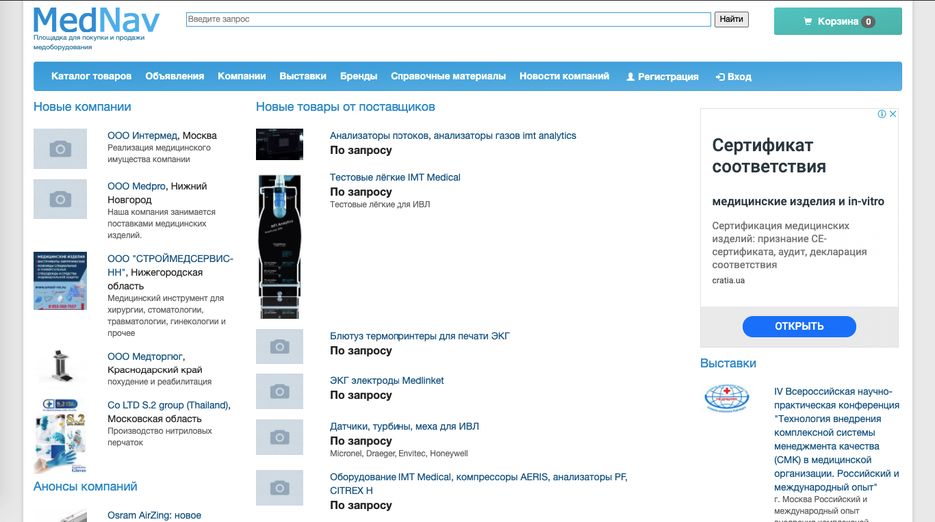Open ООО Медторгюг company link

click(x=146, y=356)
